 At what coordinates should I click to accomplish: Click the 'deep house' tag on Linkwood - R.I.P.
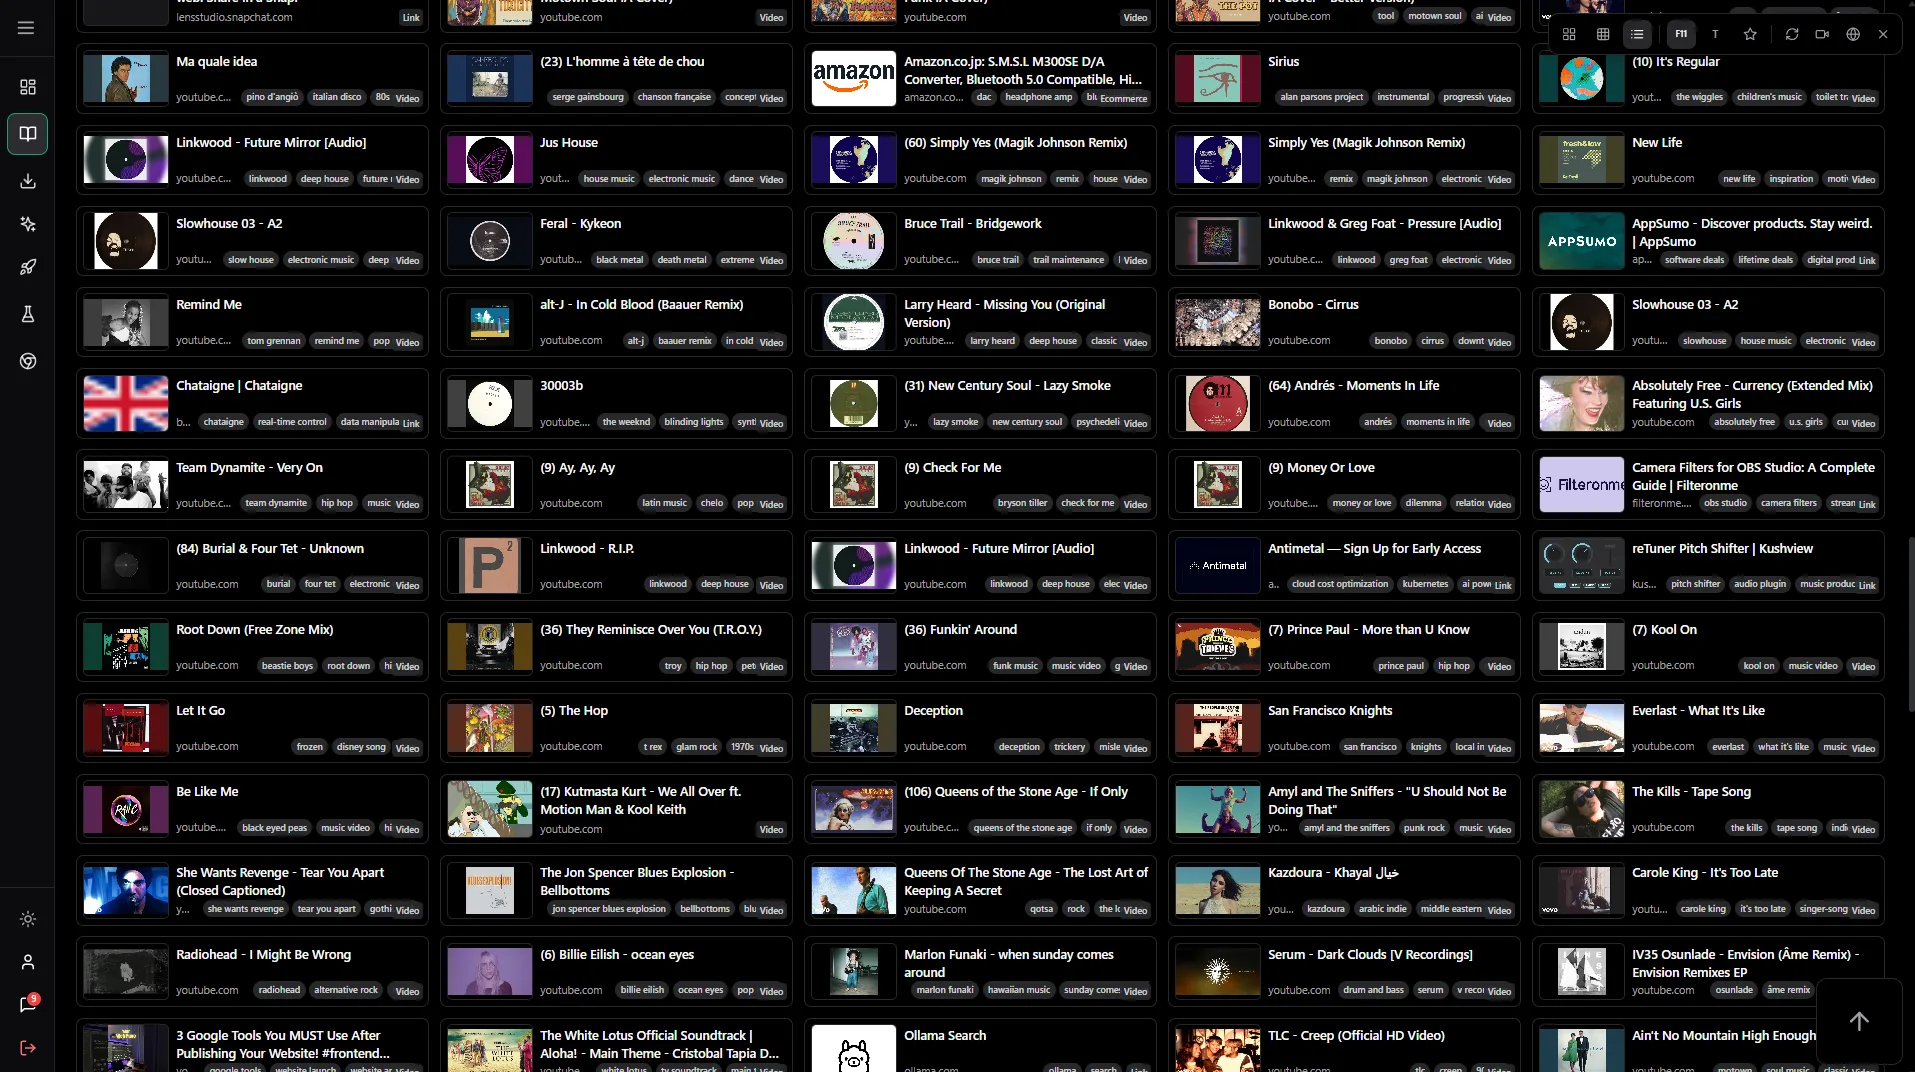(x=724, y=584)
